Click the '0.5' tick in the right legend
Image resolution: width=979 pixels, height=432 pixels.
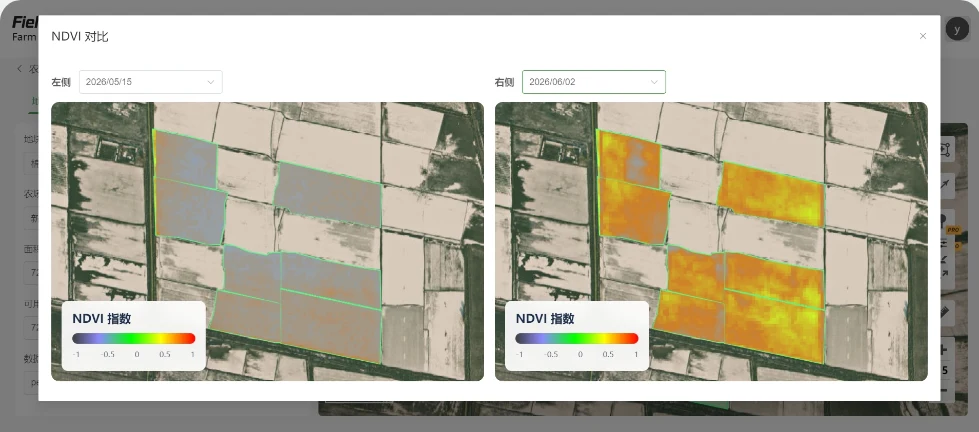tap(608, 355)
